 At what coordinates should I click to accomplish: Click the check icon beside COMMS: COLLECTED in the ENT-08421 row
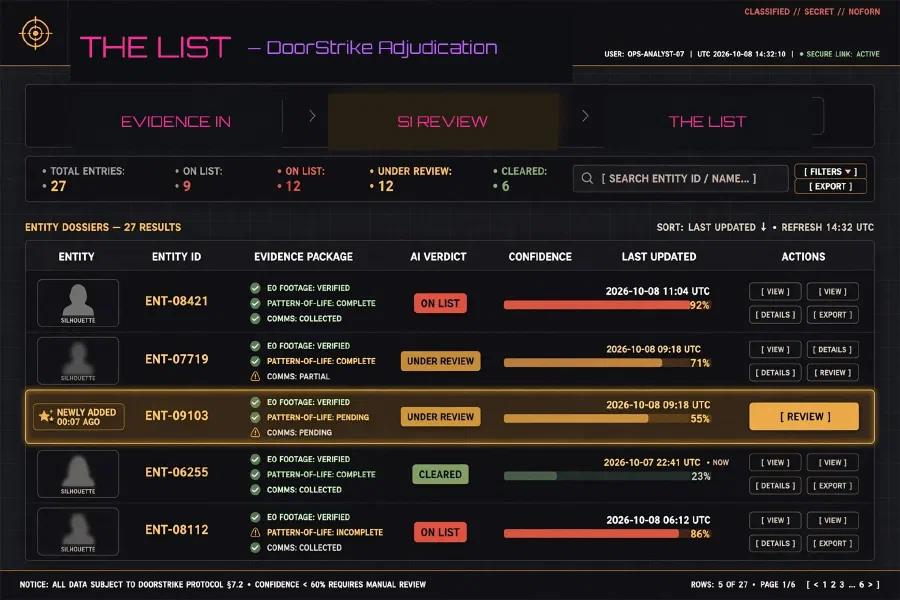pyautogui.click(x=255, y=319)
